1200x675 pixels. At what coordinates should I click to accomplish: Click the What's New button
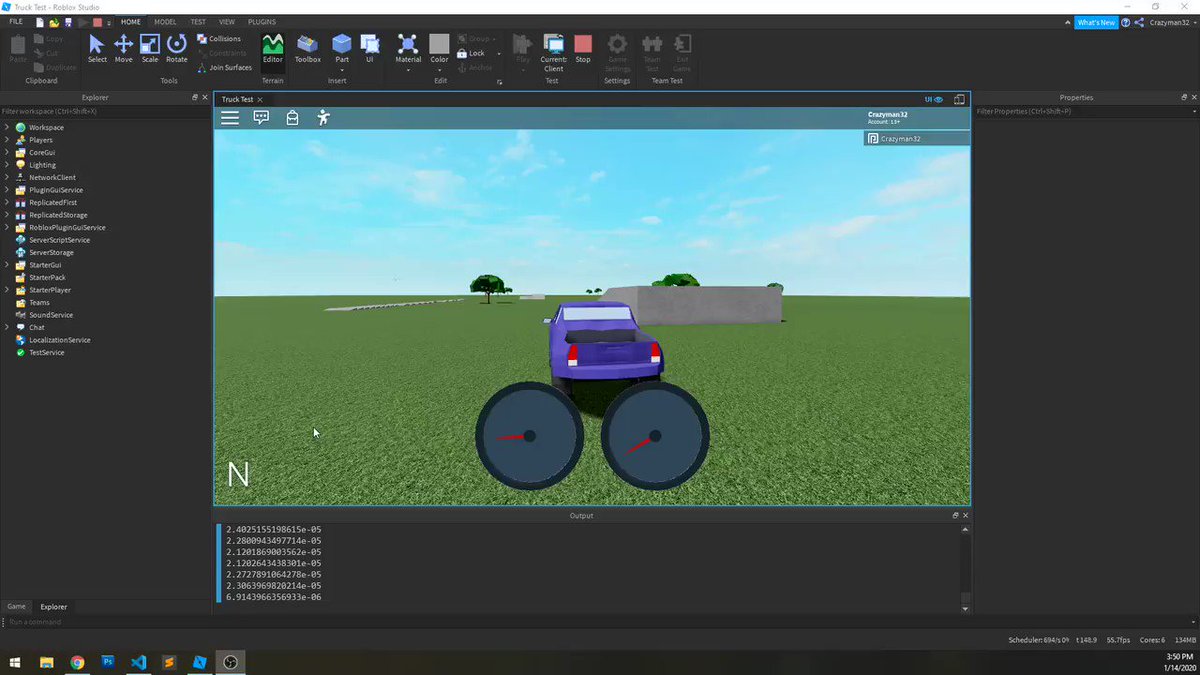(1096, 22)
